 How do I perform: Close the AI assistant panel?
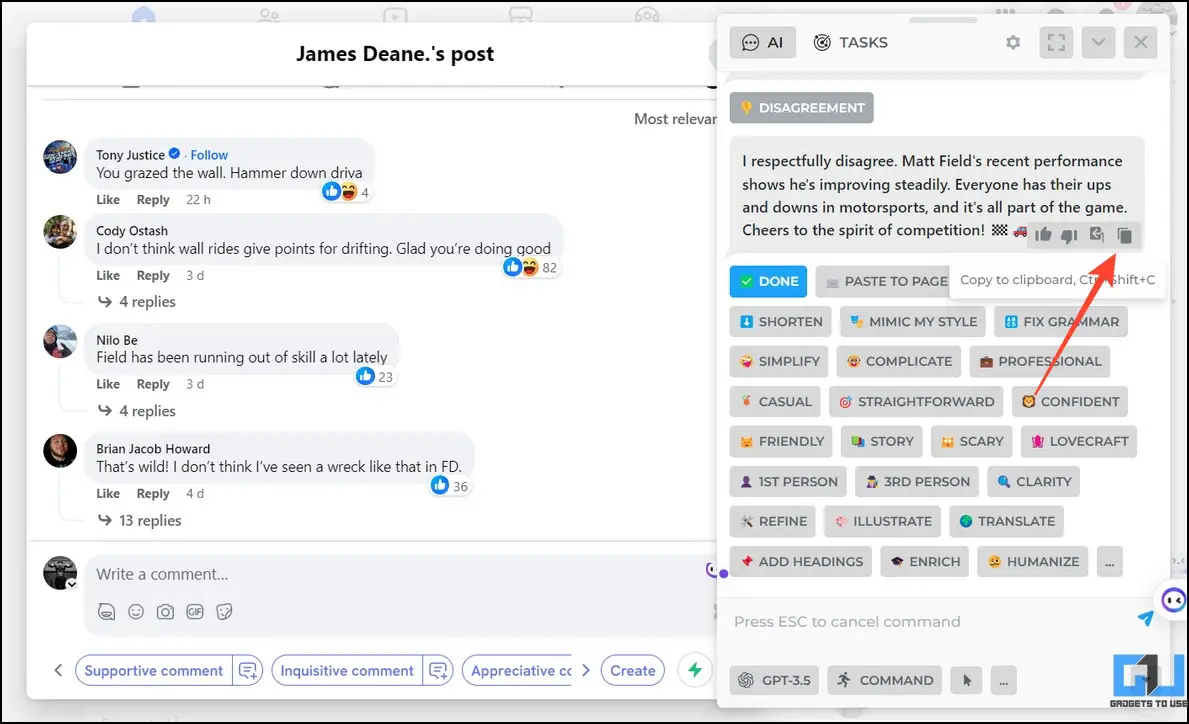1140,42
